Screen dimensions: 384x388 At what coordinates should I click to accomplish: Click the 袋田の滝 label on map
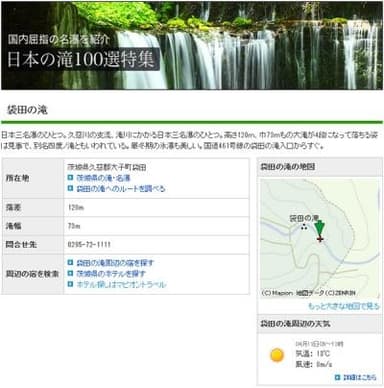(304, 218)
